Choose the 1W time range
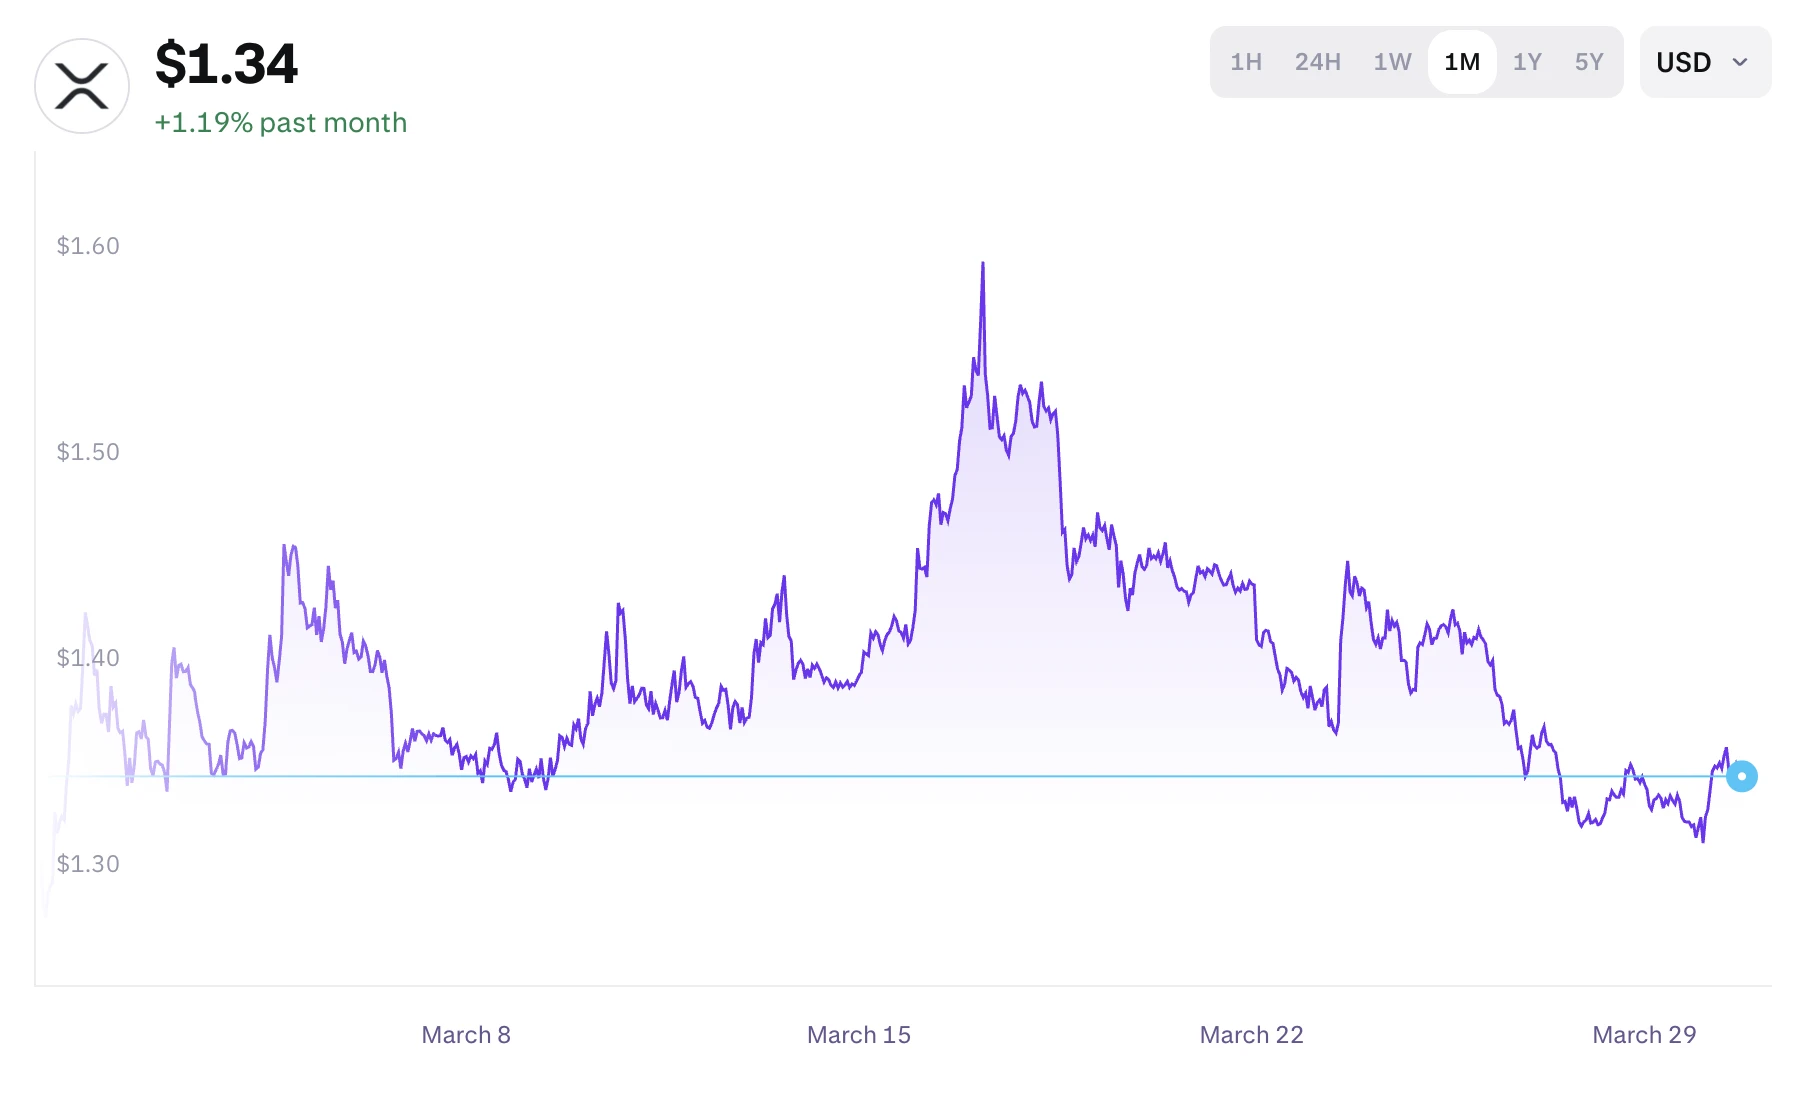This screenshot has height=1108, width=1804. coord(1392,62)
